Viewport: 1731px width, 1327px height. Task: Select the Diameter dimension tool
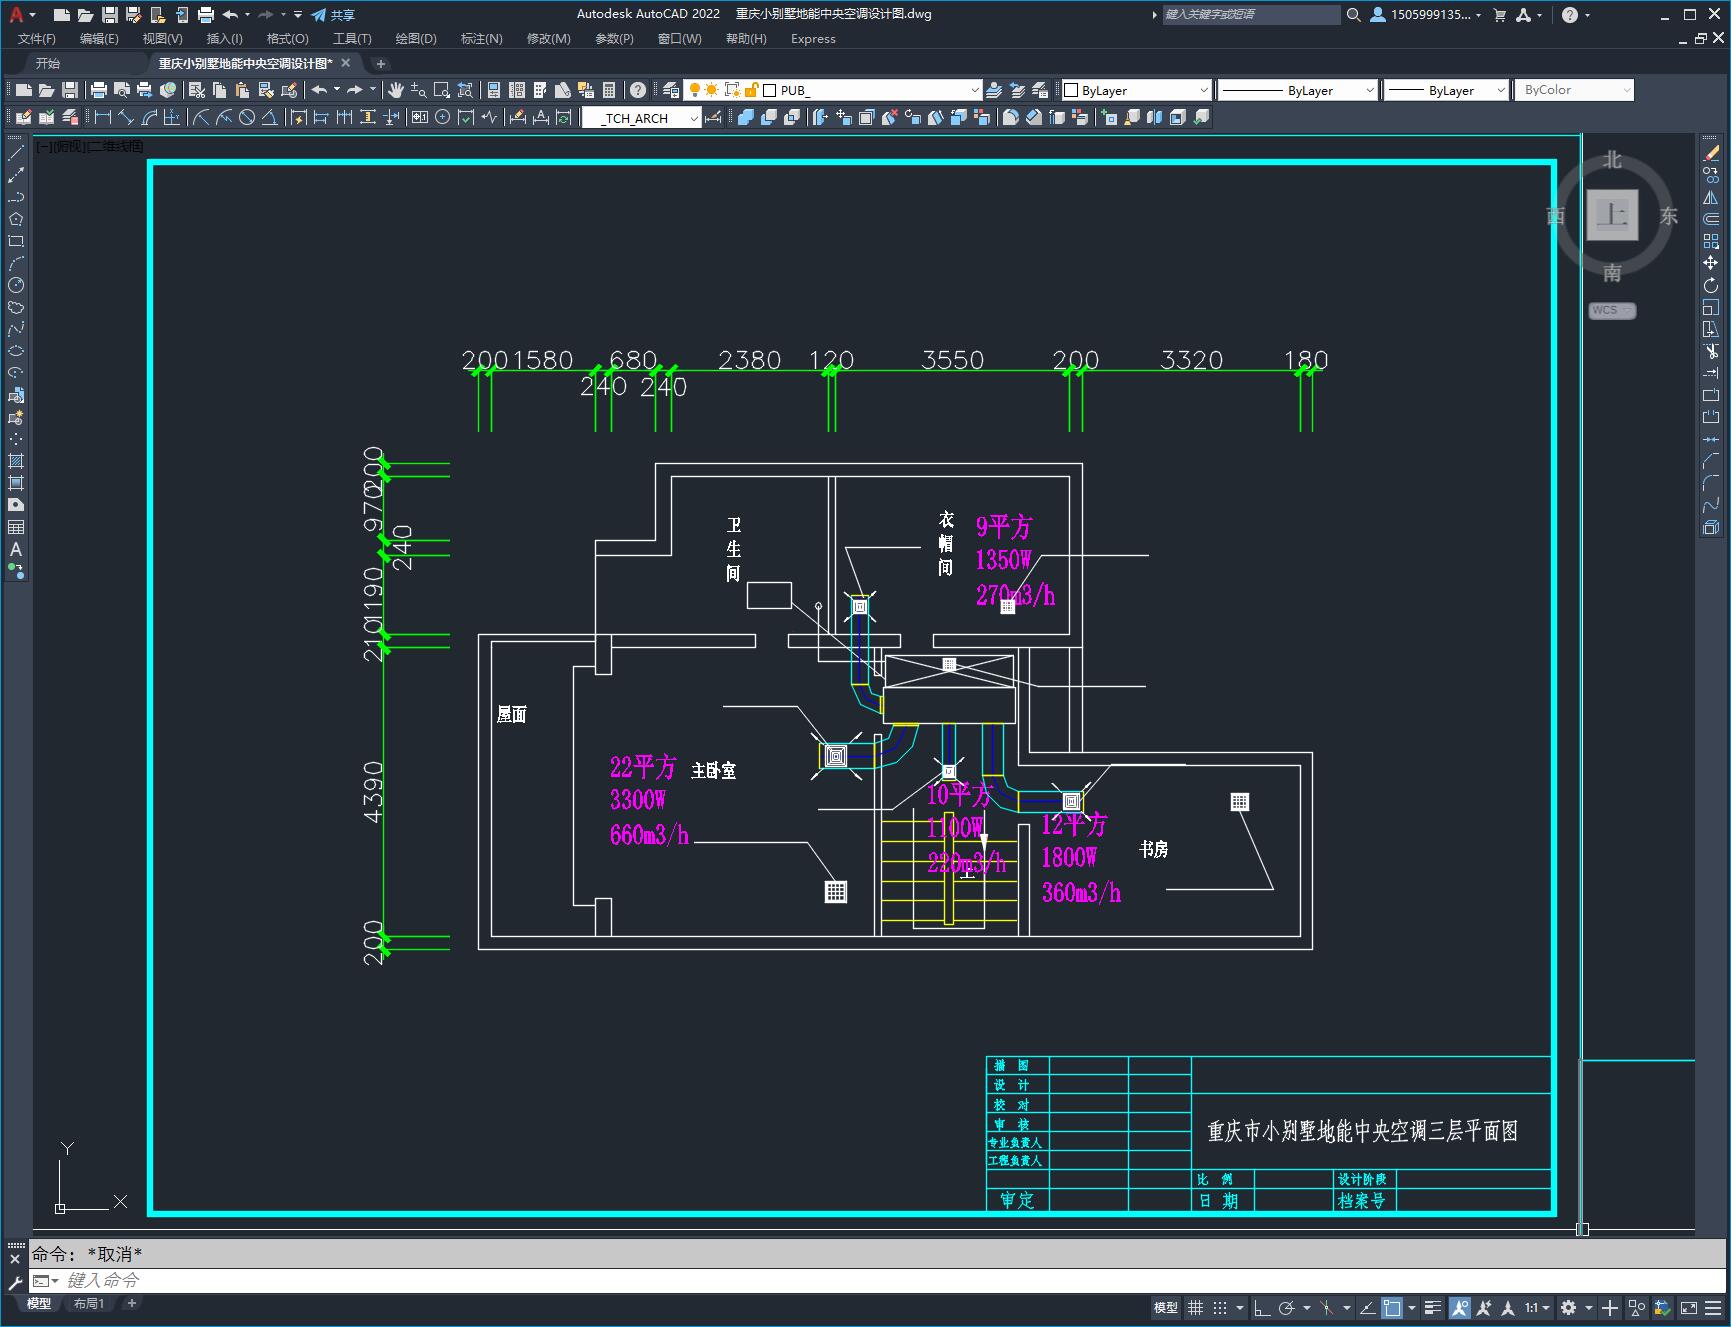click(x=246, y=117)
